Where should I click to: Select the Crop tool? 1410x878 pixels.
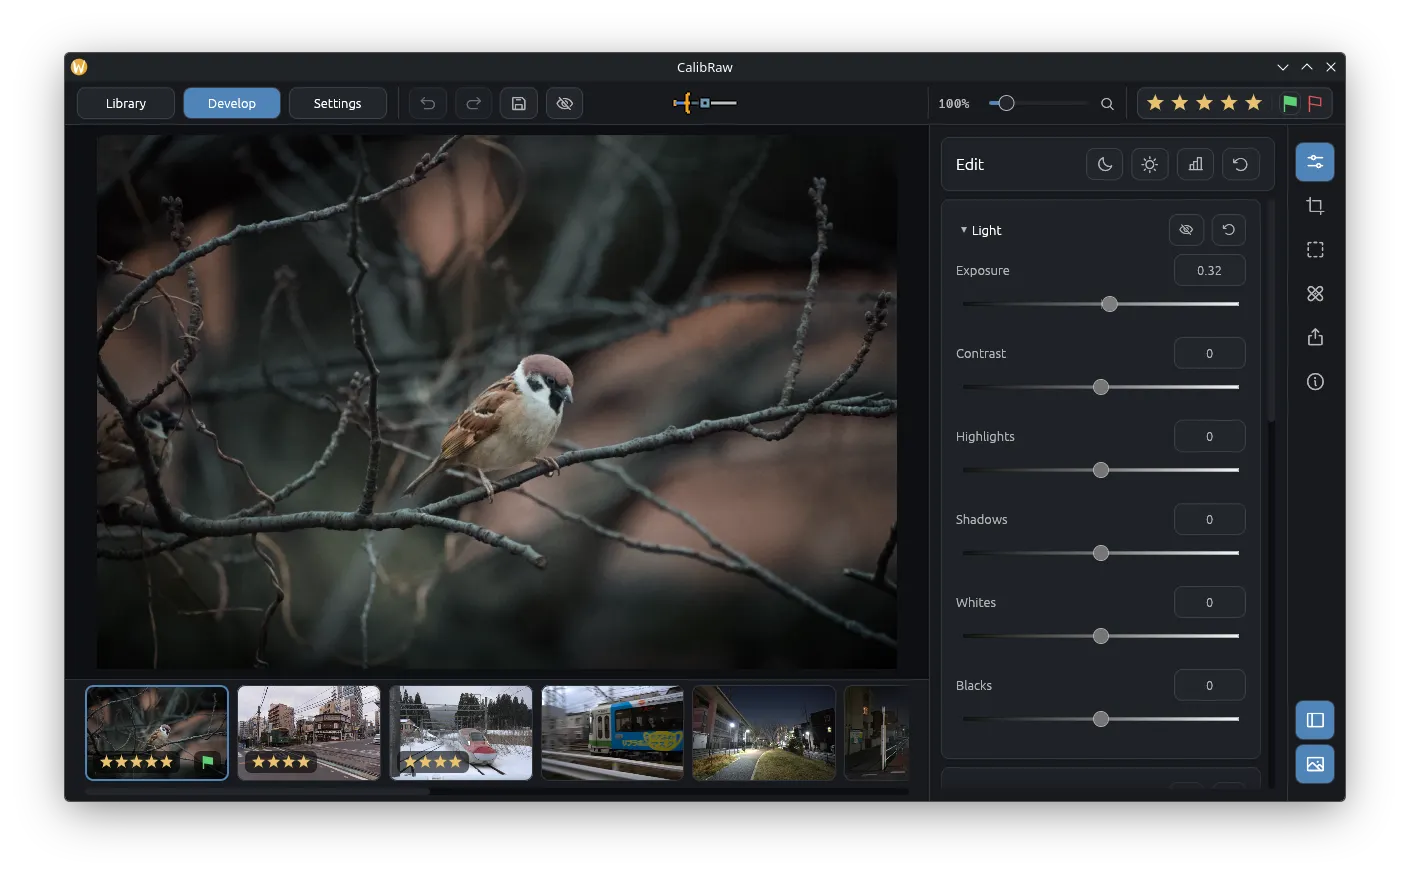tap(1315, 206)
